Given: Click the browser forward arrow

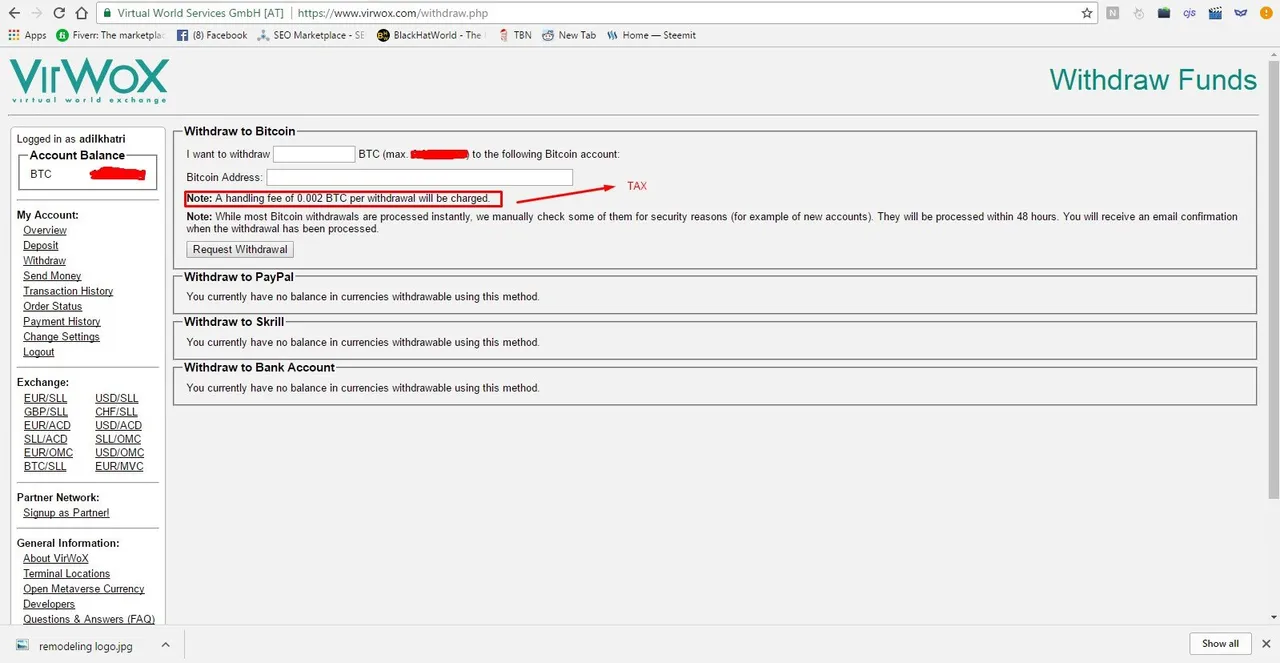Looking at the screenshot, I should pos(36,13).
